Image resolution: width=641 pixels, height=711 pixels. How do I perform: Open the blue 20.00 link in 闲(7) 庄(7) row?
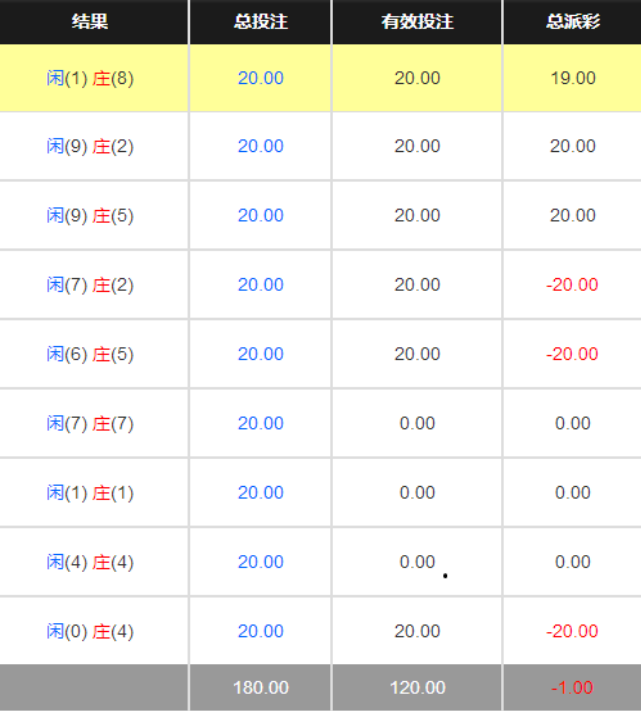click(260, 423)
